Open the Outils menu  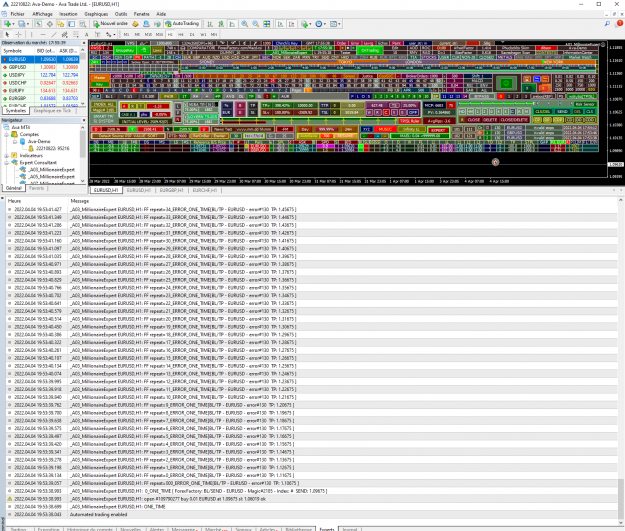(x=121, y=14)
